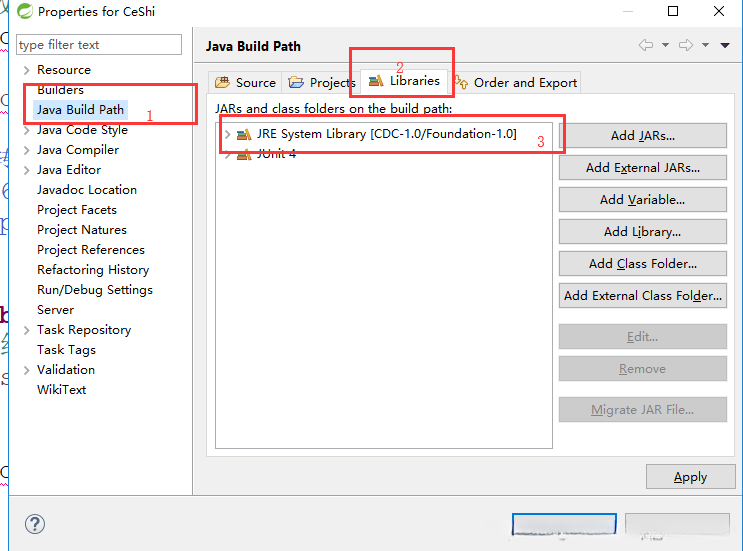The height and width of the screenshot is (551, 743).
Task: Open the Order and Export tab
Action: pyautogui.click(x=515, y=82)
